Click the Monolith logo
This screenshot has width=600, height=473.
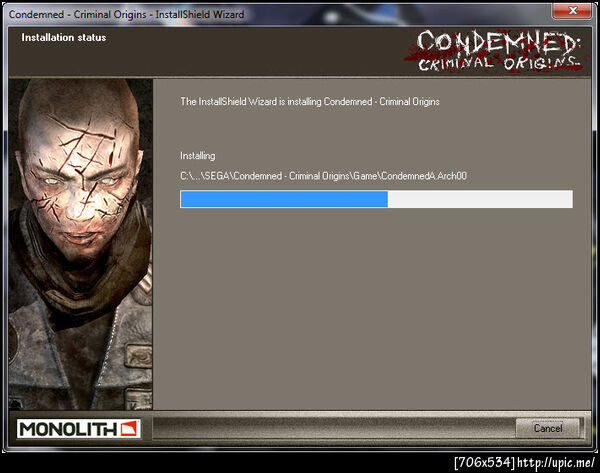[78, 429]
